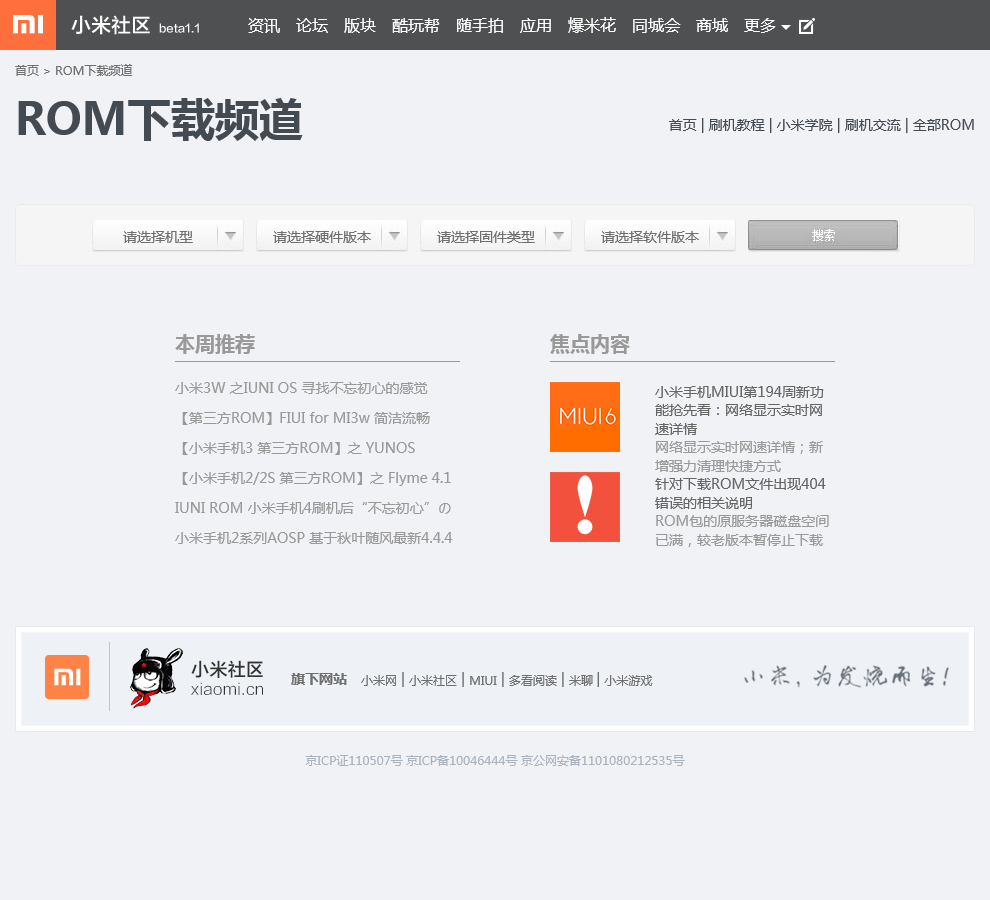Click the orange MI logo in header
The width and height of the screenshot is (990, 900).
point(28,25)
